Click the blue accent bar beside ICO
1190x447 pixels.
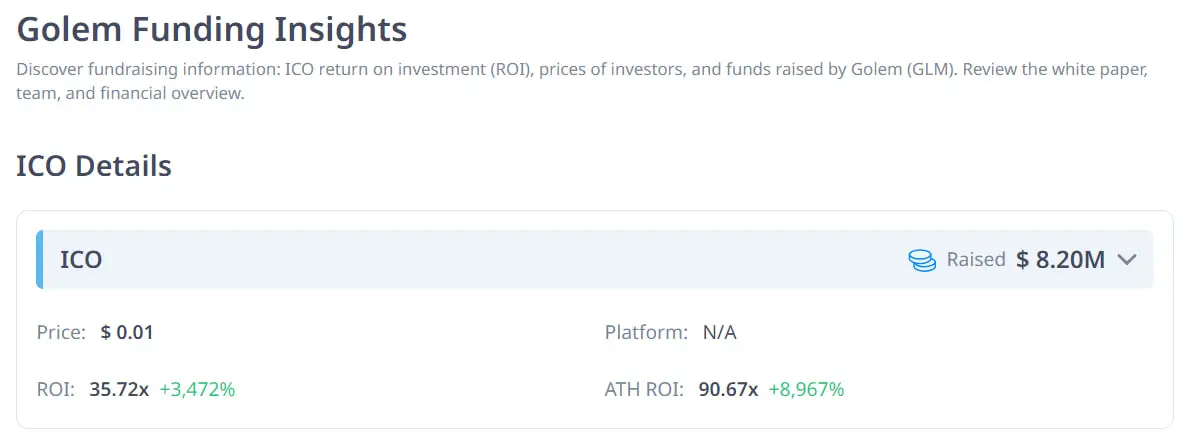pyautogui.click(x=40, y=260)
